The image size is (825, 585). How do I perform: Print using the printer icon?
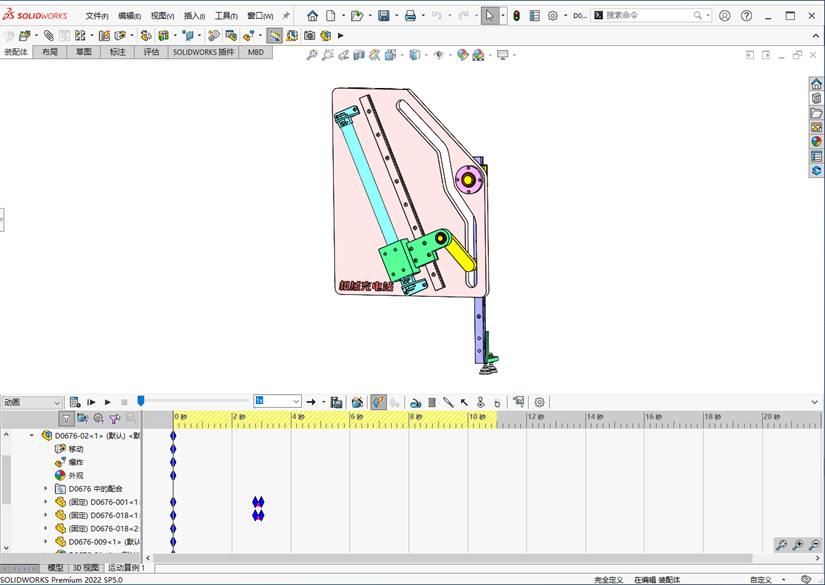pyautogui.click(x=410, y=16)
